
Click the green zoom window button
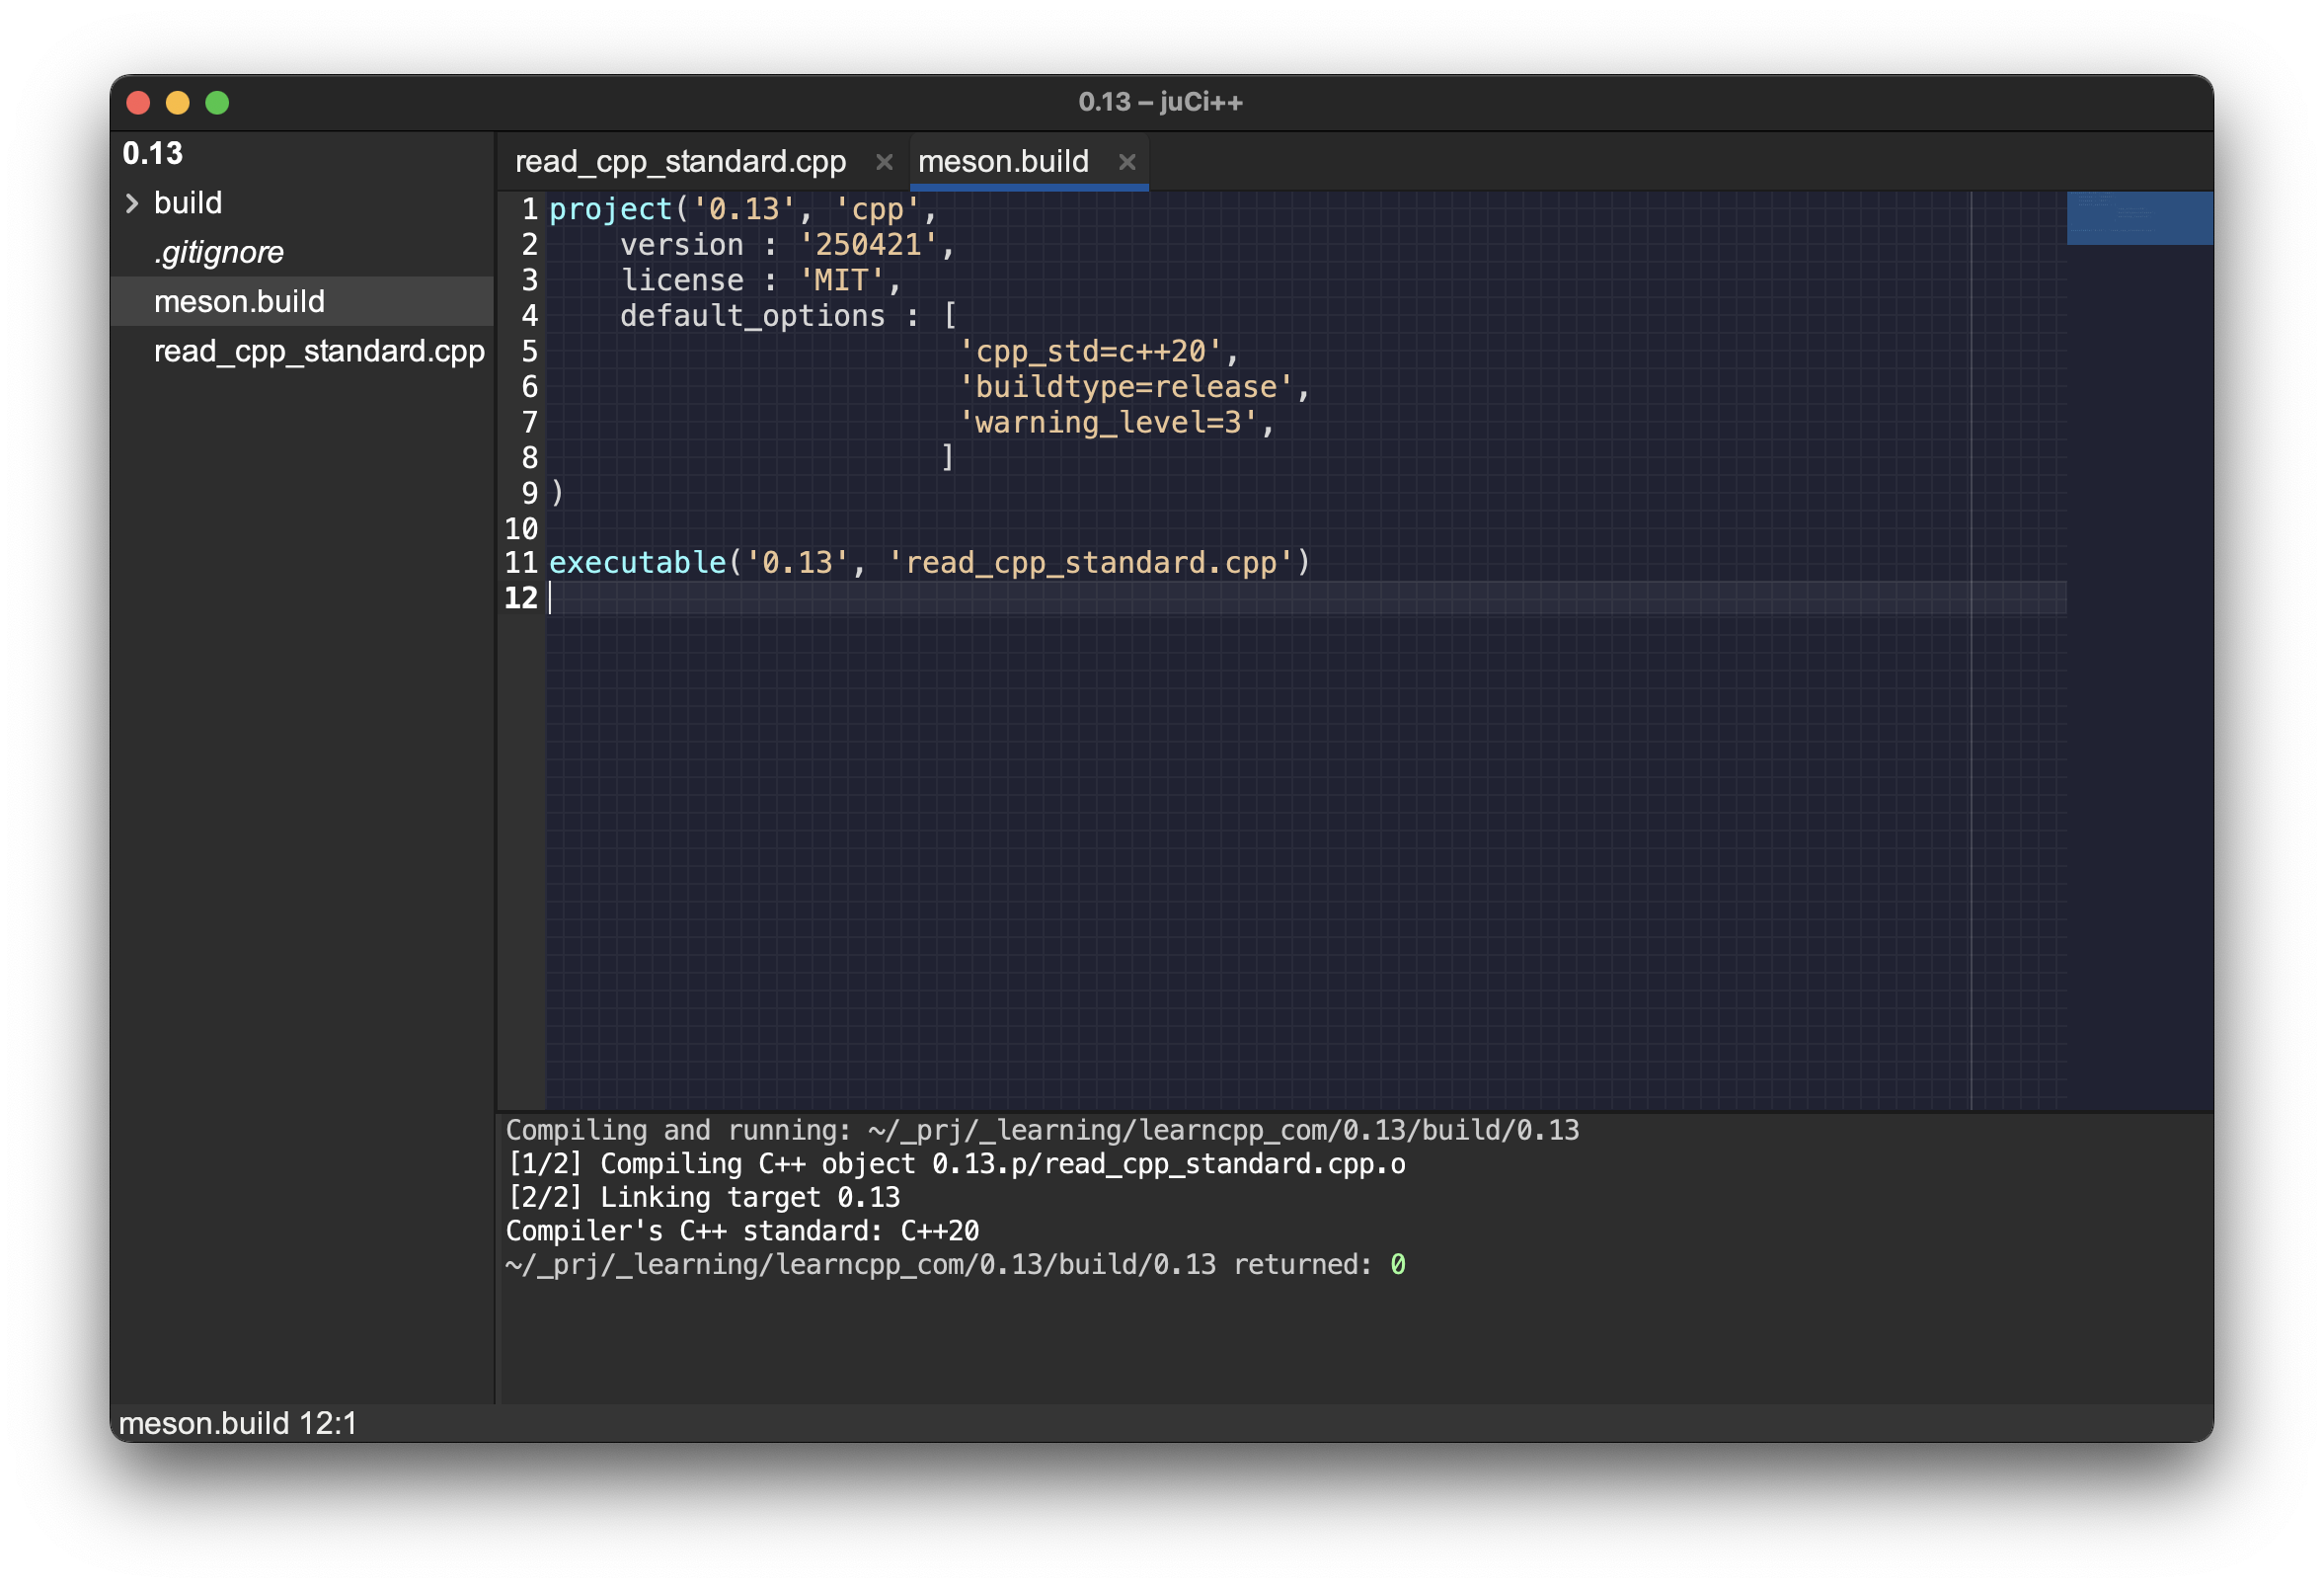pyautogui.click(x=217, y=103)
